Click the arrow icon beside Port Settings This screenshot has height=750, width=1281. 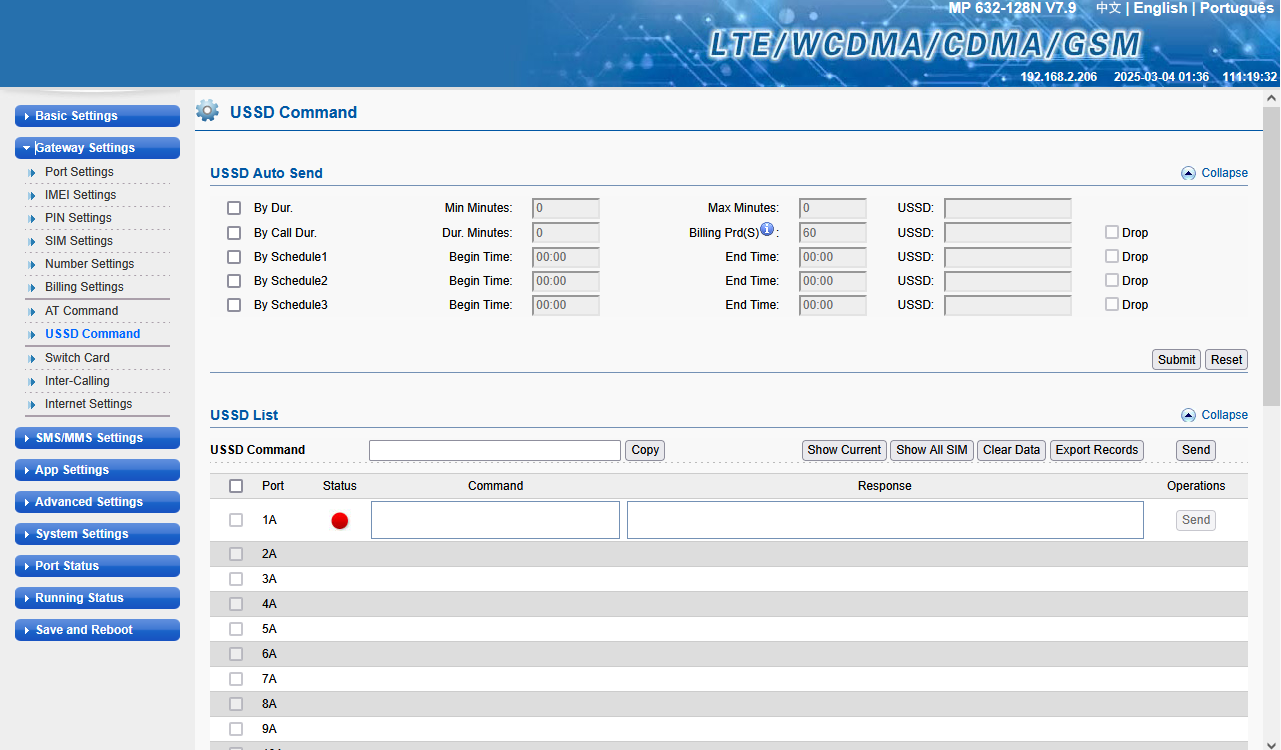(x=32, y=173)
